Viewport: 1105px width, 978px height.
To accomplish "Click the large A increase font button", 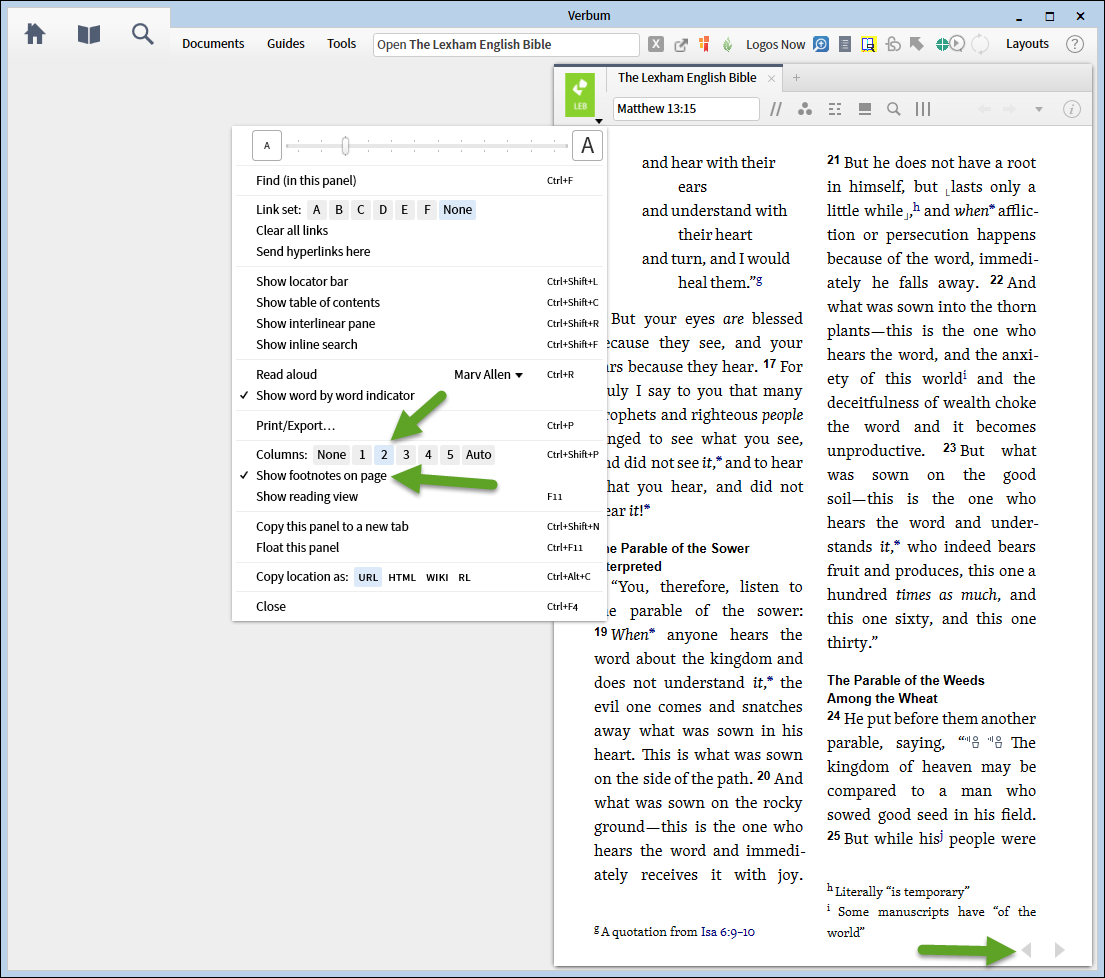I will [587, 146].
